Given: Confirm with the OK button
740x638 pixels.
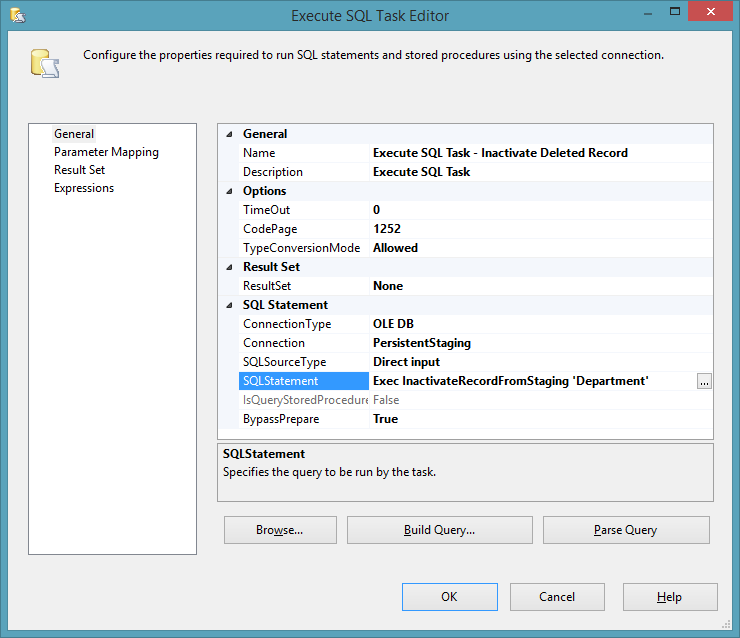Looking at the screenshot, I should (x=450, y=597).
